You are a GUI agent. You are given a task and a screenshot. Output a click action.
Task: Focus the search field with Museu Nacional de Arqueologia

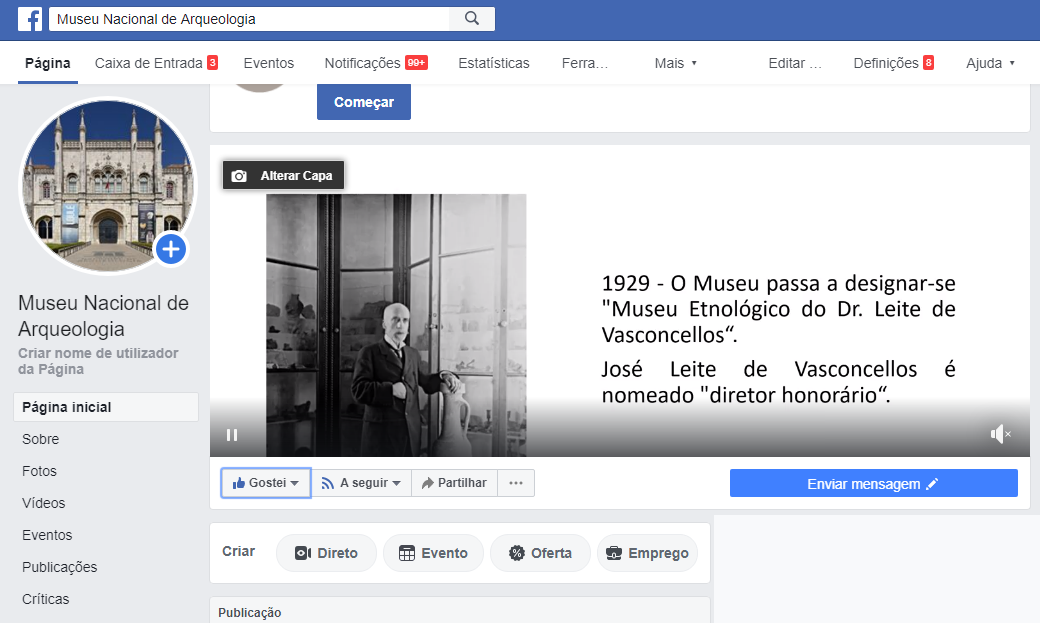click(249, 19)
